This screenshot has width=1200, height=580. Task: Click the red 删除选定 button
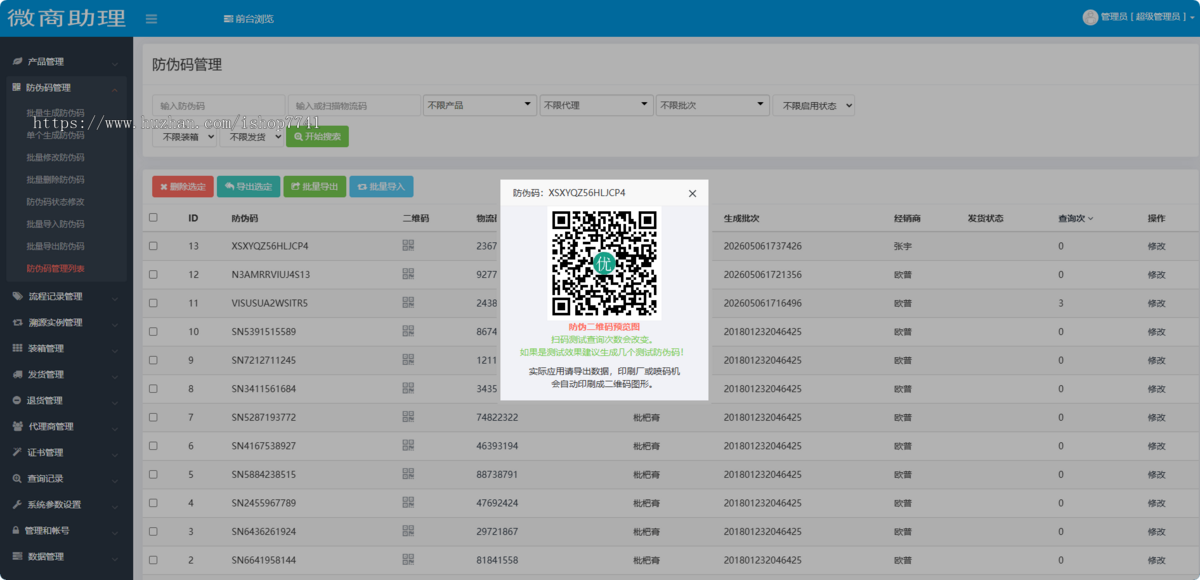coord(182,186)
